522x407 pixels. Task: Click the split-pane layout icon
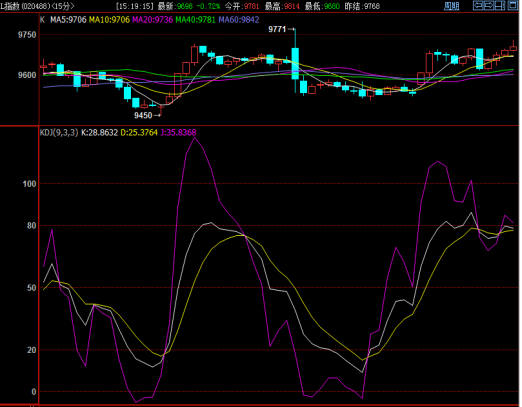pyautogui.click(x=500, y=6)
